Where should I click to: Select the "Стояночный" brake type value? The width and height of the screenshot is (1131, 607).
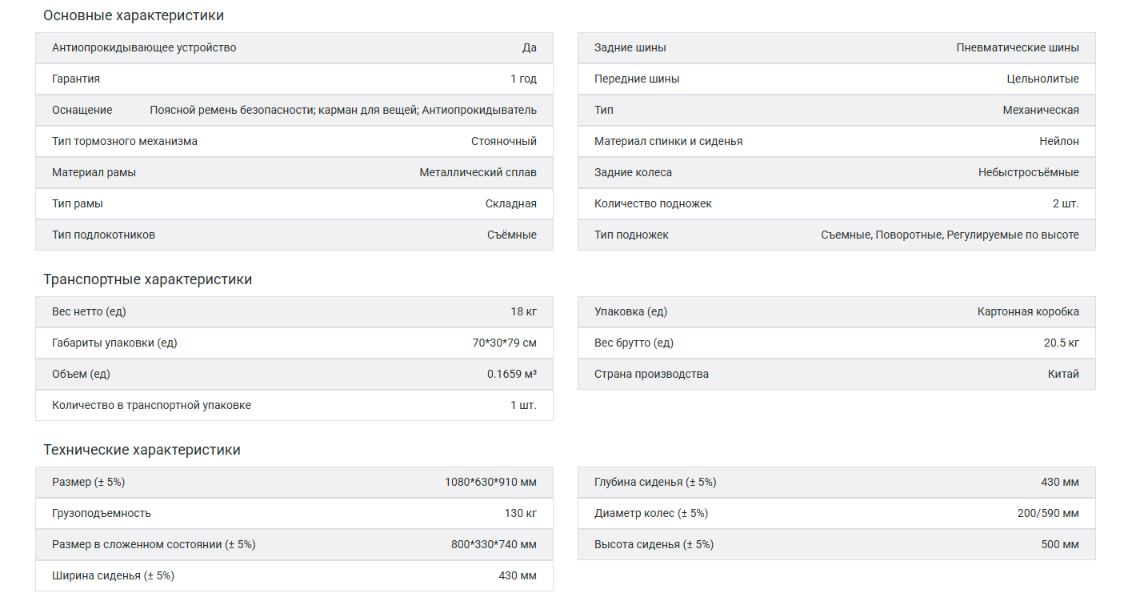(504, 142)
